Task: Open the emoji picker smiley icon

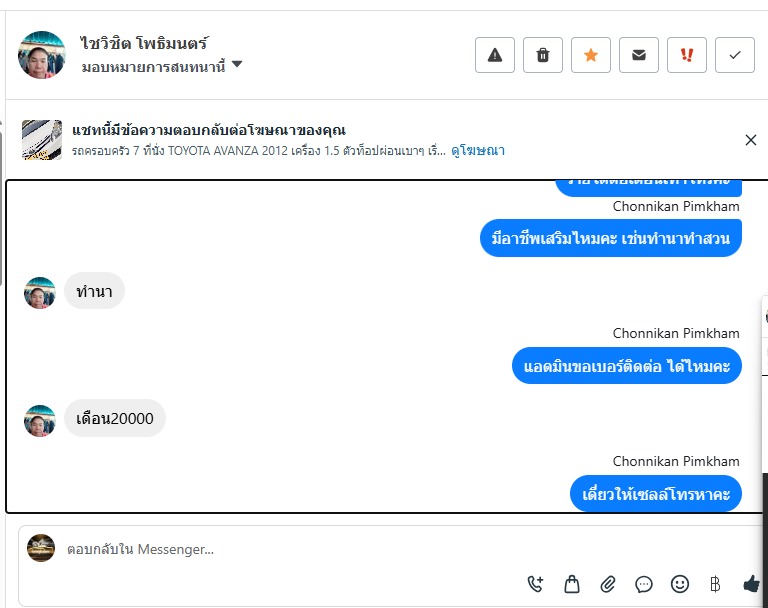Action: [680, 584]
